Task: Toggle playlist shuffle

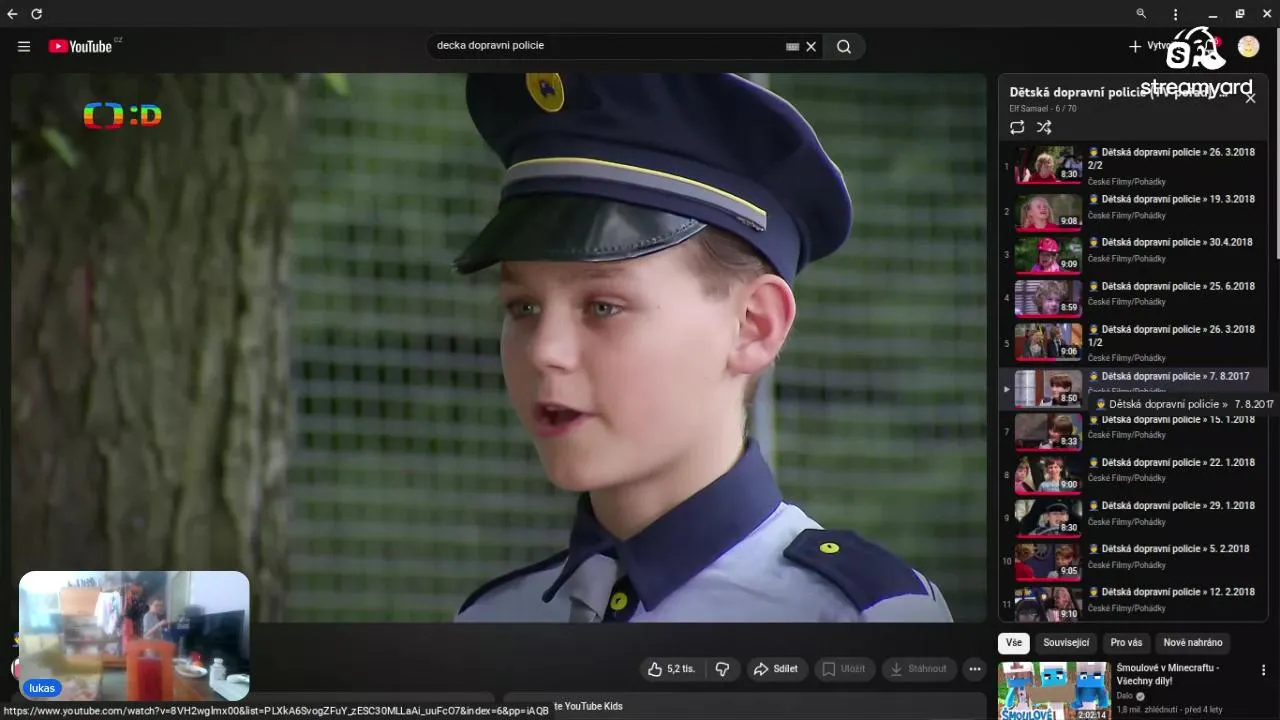Action: 1044,127
